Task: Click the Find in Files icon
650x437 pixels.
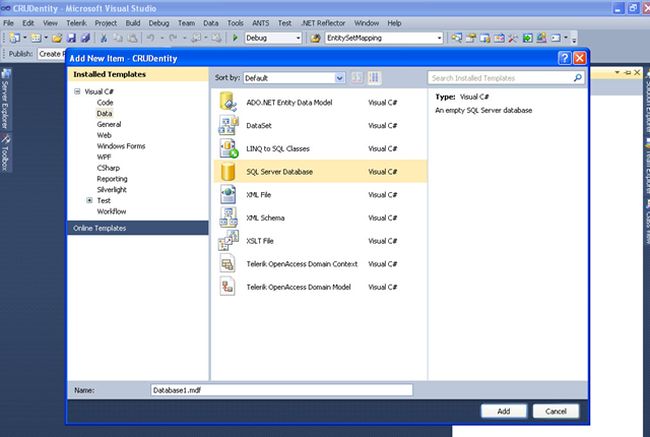Action: (315, 38)
